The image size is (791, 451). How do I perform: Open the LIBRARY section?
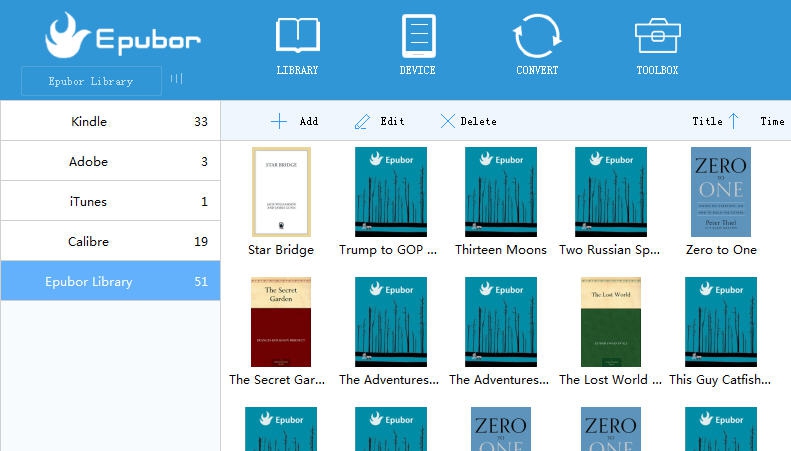pos(298,46)
